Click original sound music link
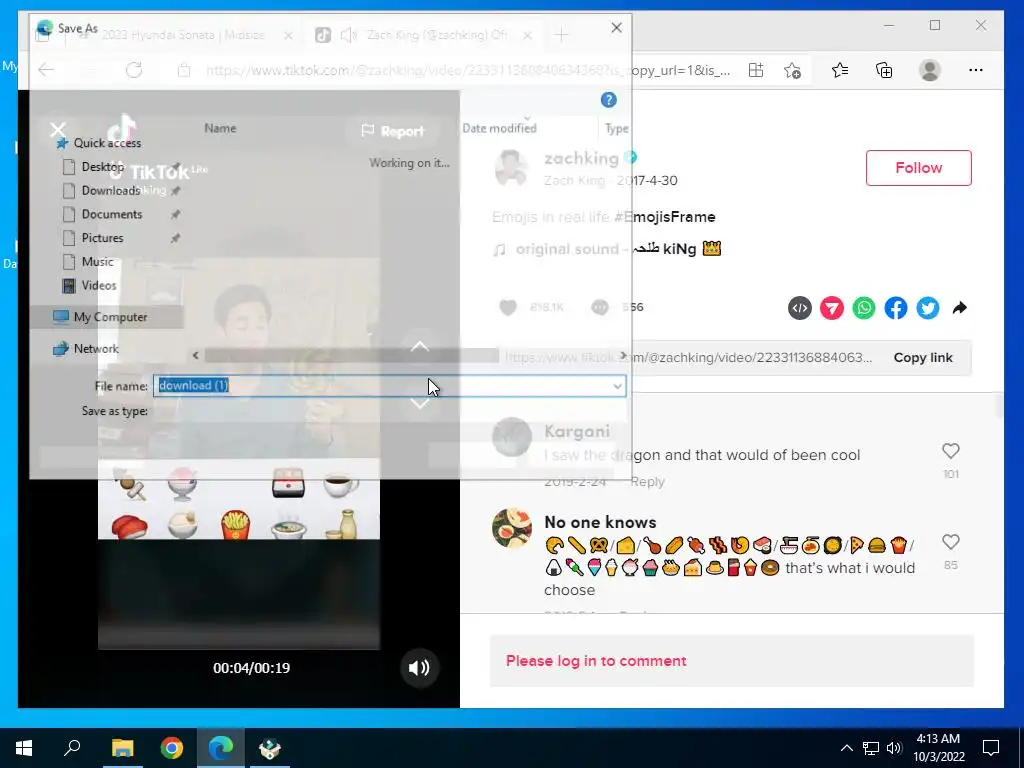 (x=606, y=249)
